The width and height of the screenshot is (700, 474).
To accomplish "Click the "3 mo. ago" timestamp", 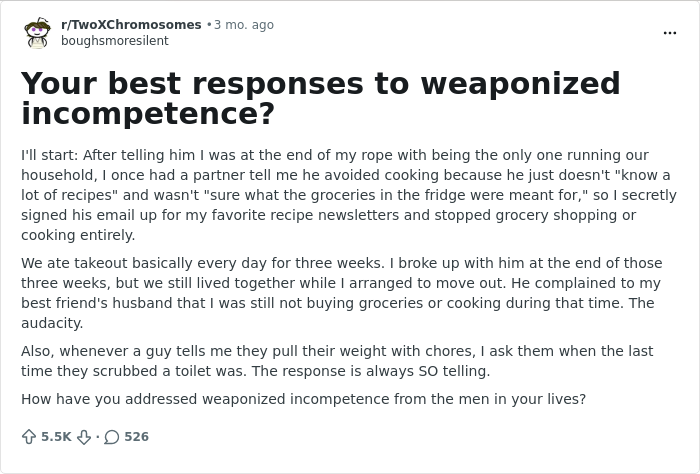I will coord(243,24).
